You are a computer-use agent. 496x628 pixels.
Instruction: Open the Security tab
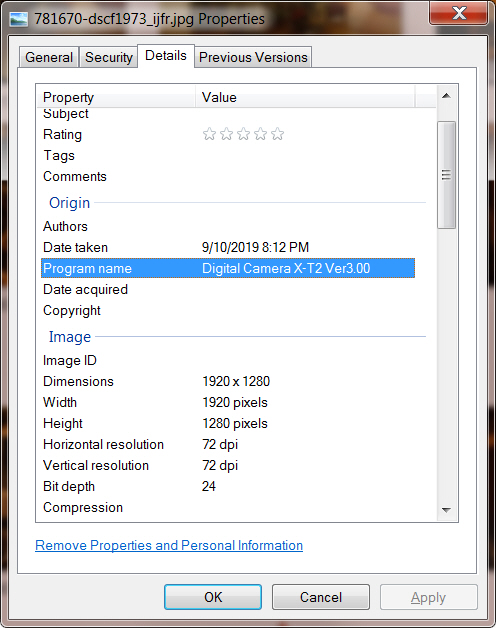pos(109,57)
